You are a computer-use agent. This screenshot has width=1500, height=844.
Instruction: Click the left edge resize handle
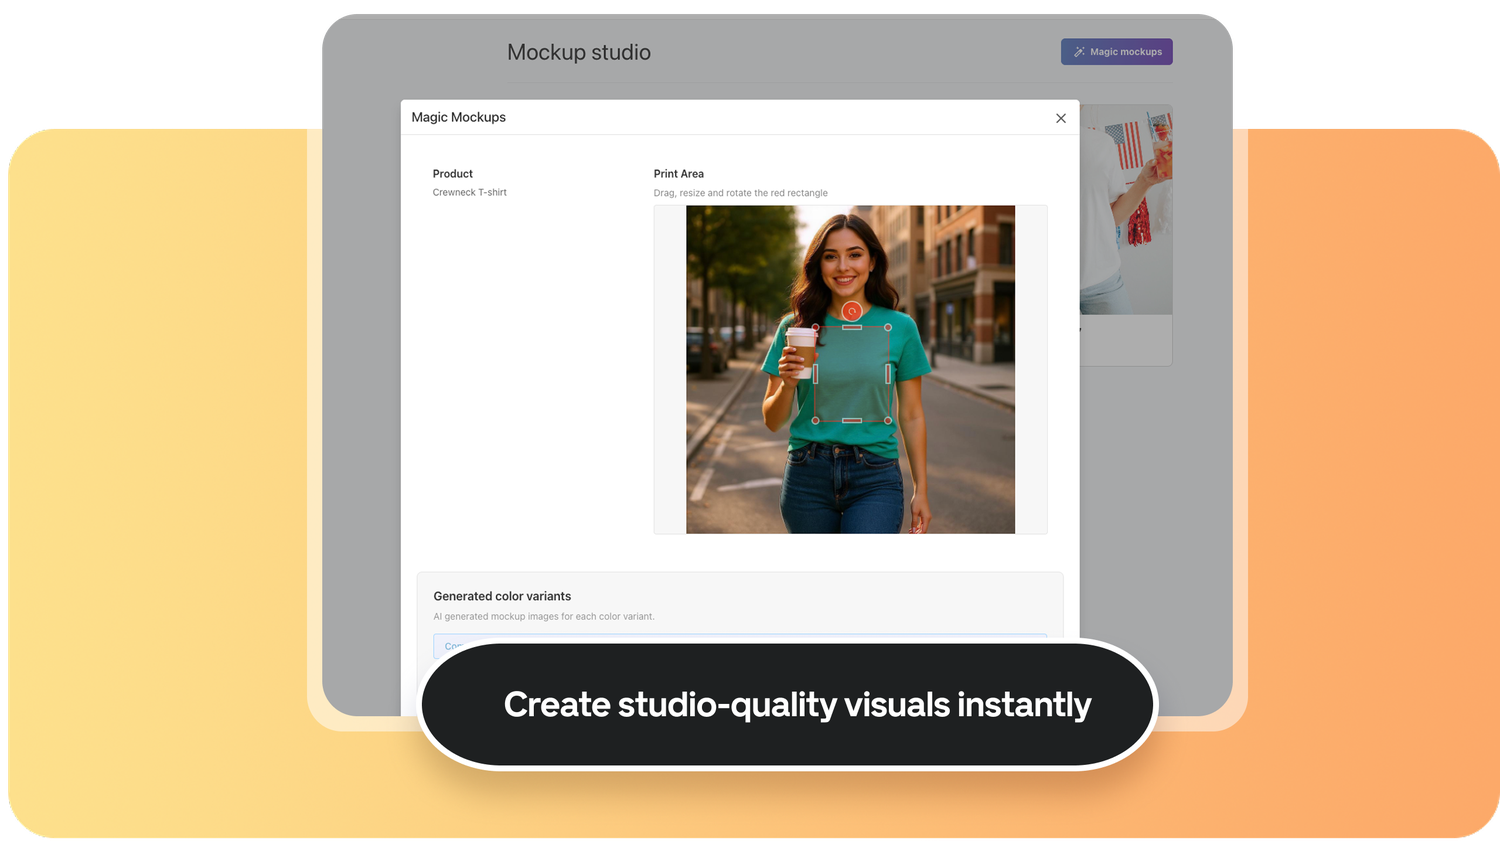pyautogui.click(x=816, y=374)
